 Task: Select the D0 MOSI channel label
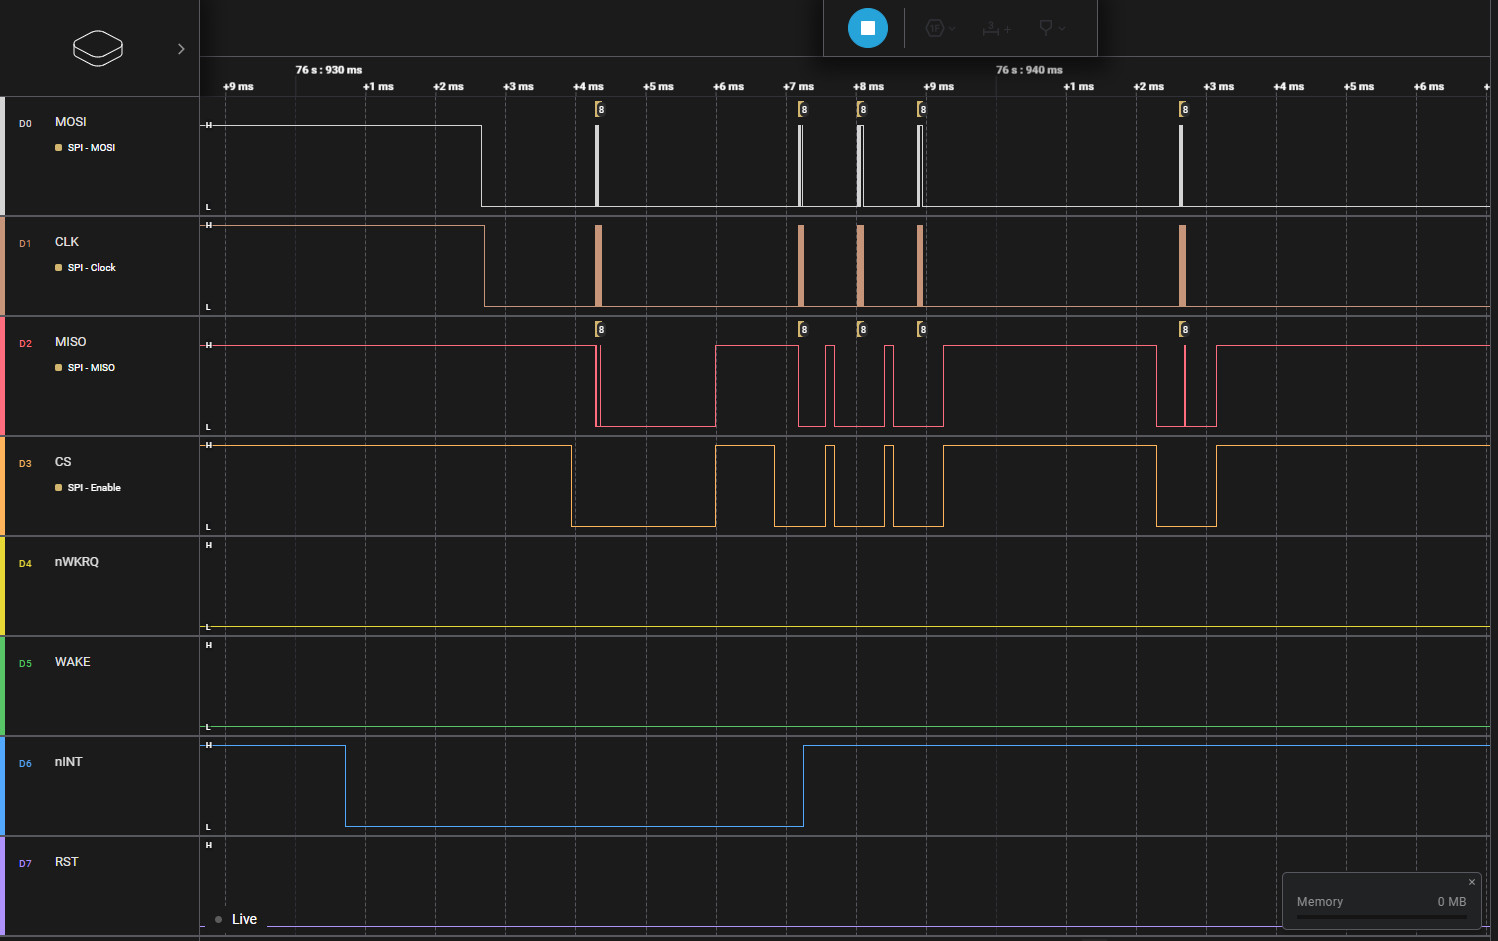pos(70,122)
